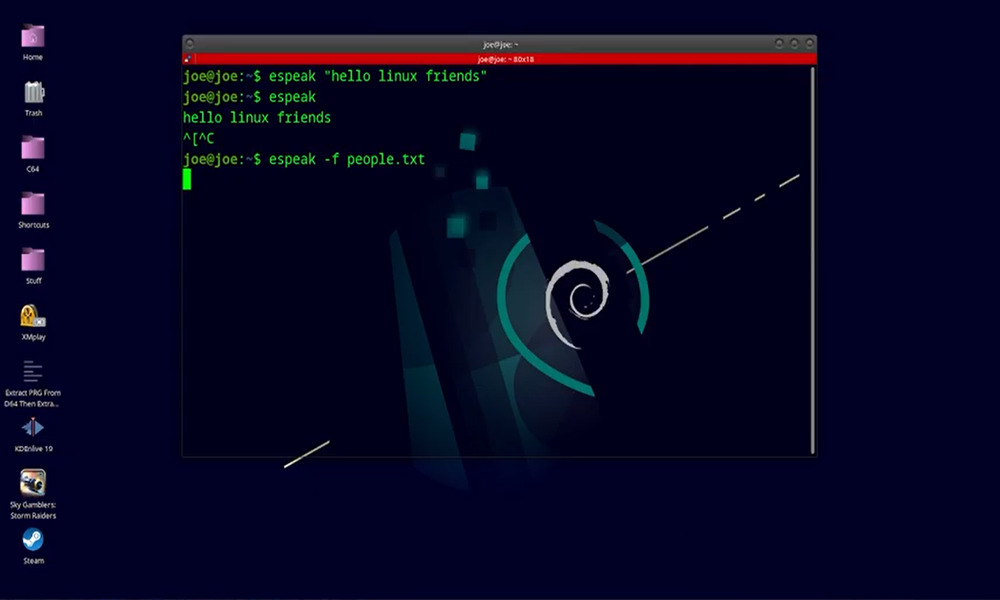Select the Extract PRG From D64 file
Image resolution: width=1000 pixels, height=600 pixels.
pyautogui.click(x=33, y=373)
